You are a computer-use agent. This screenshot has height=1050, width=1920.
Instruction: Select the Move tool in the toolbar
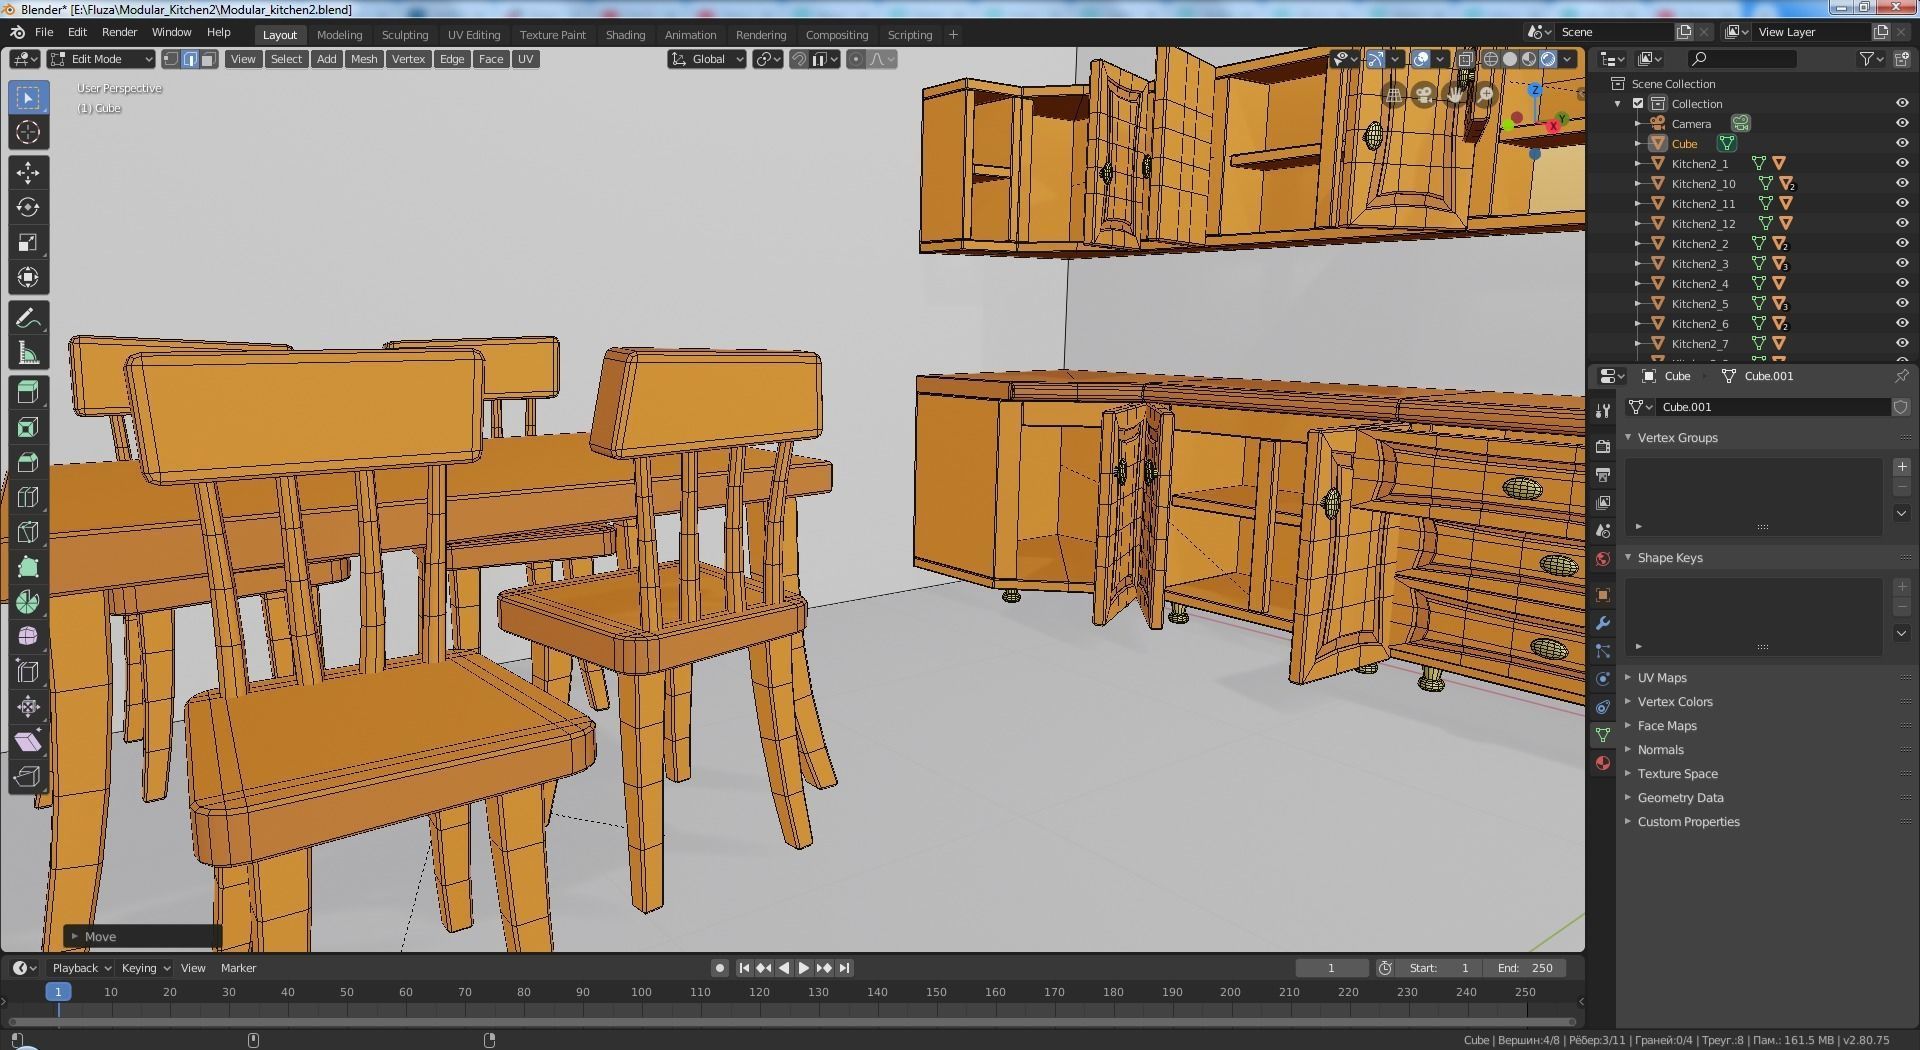pos(28,172)
